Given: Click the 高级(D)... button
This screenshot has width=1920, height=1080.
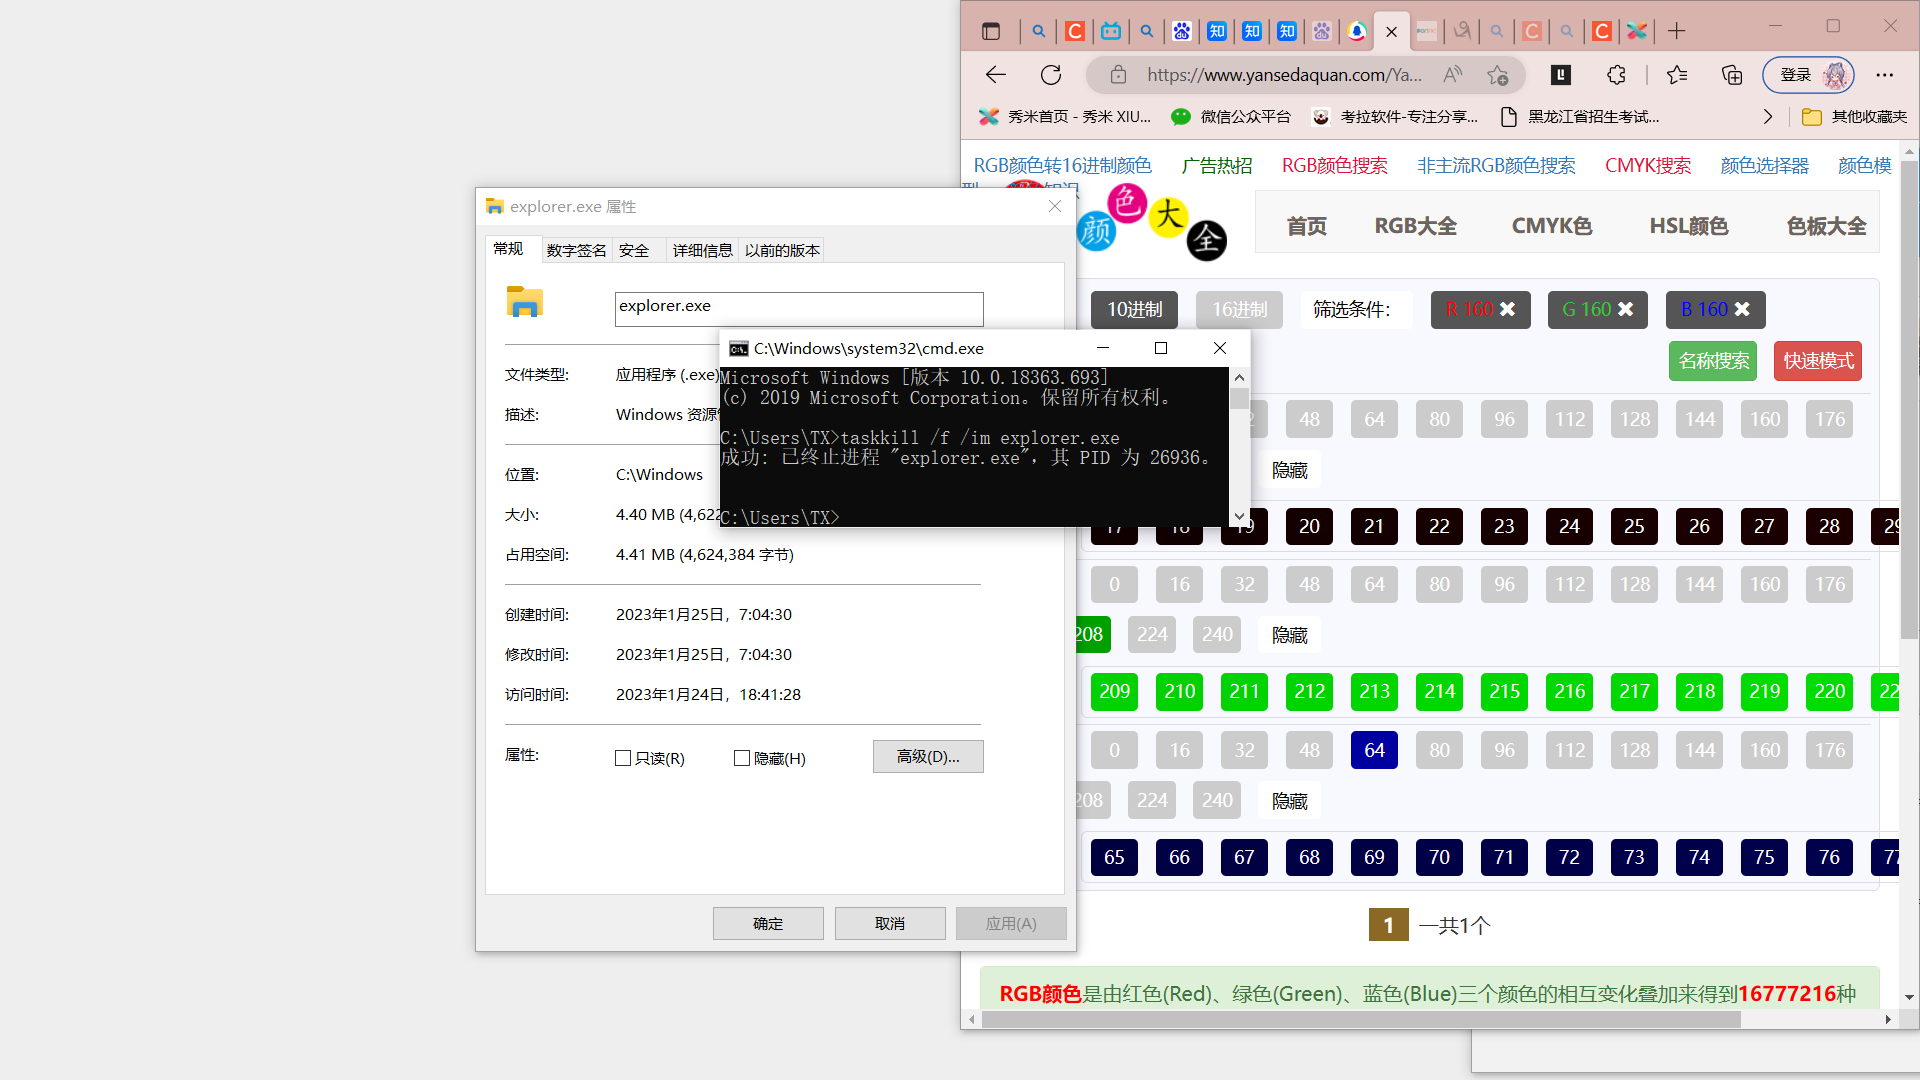Looking at the screenshot, I should [927, 757].
